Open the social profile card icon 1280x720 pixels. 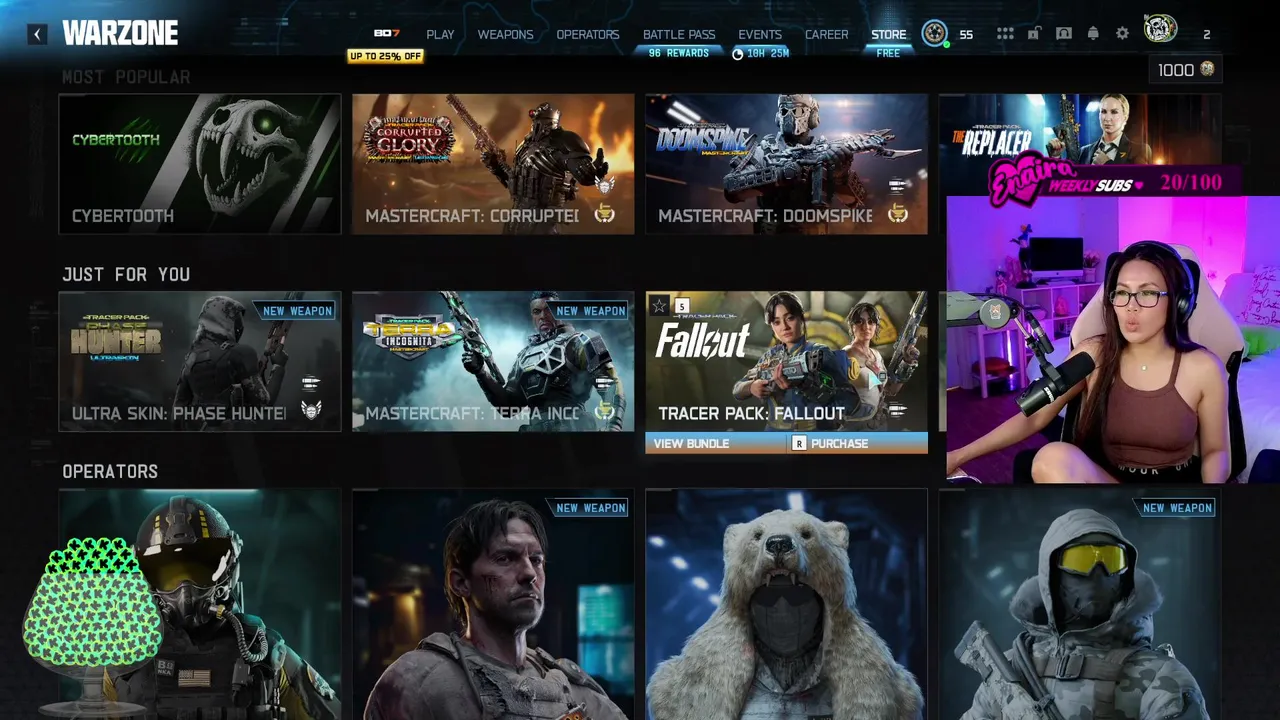pyautogui.click(x=1064, y=34)
